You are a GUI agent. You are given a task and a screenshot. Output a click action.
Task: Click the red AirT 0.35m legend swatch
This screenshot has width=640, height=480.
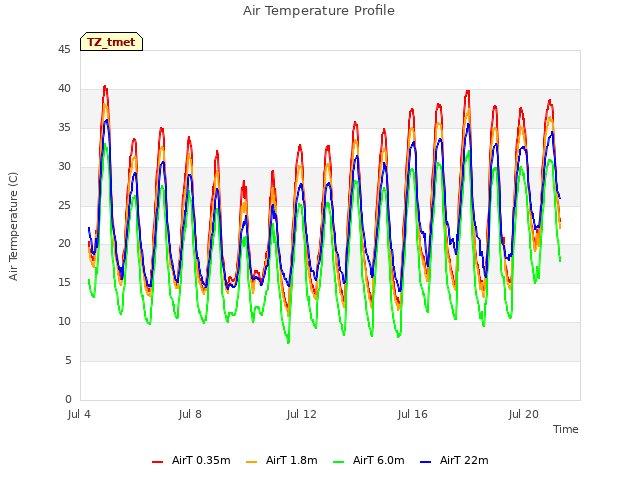(x=158, y=462)
